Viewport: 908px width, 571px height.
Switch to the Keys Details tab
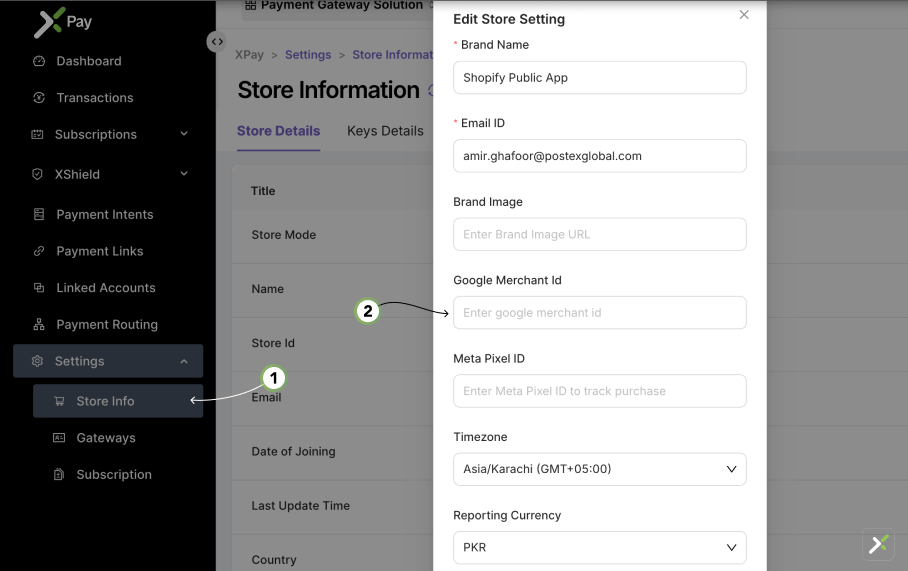[385, 131]
